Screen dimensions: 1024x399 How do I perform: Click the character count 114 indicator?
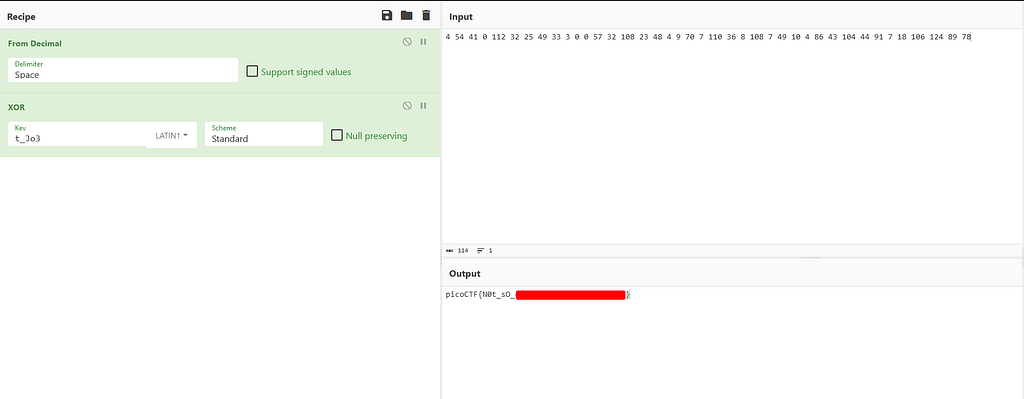[457, 250]
